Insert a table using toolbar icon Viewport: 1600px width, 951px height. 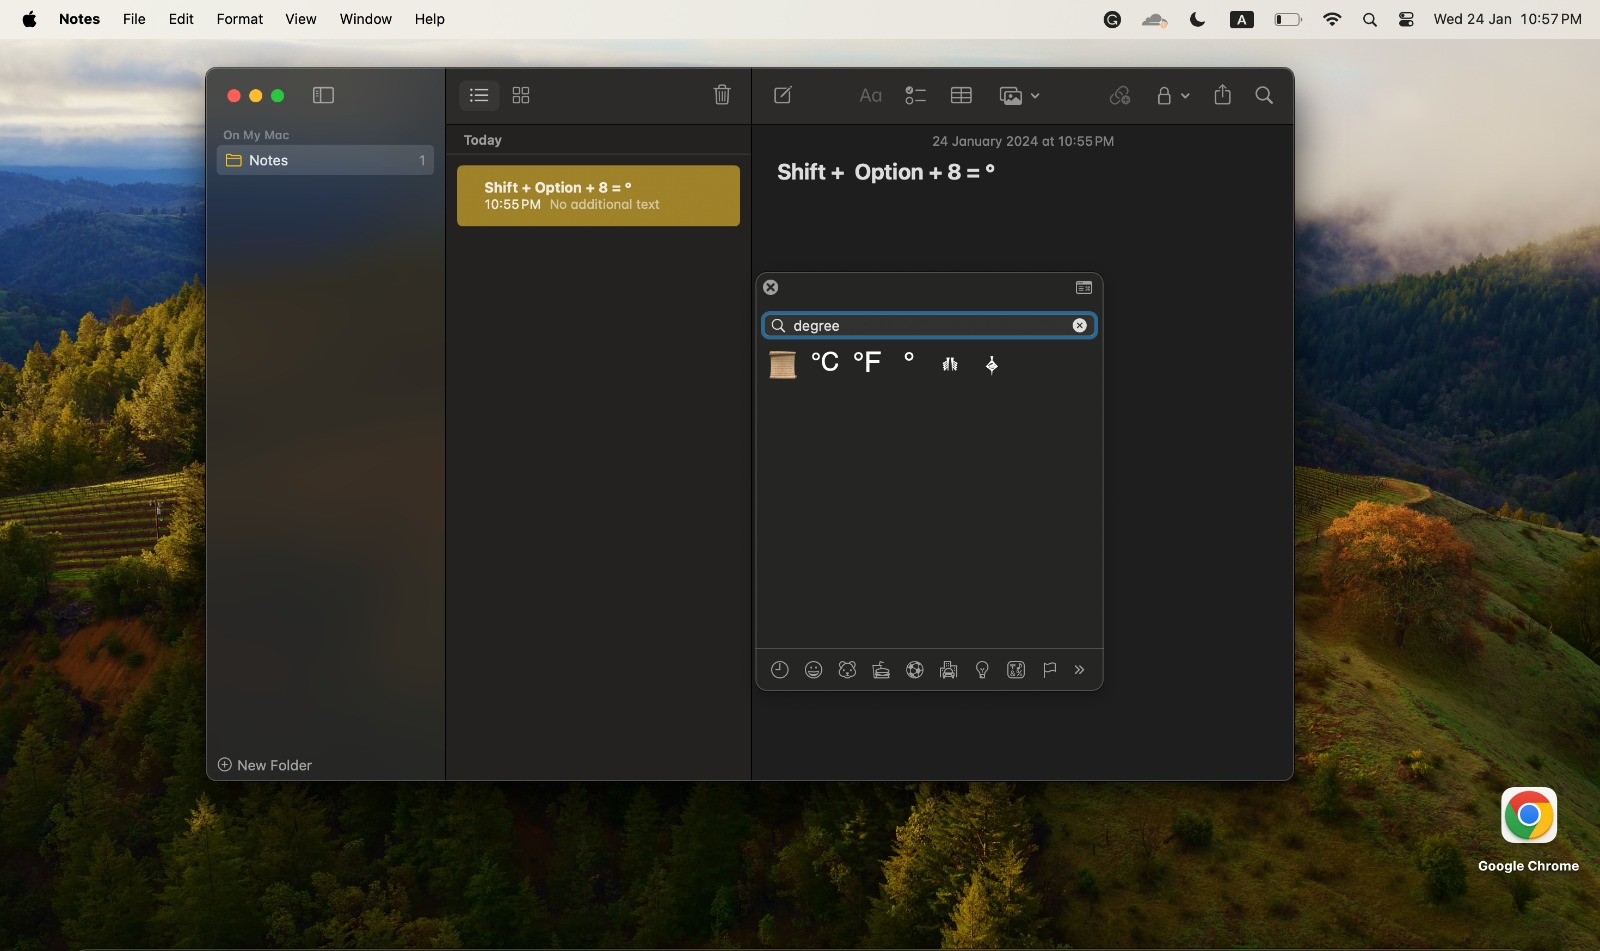pos(961,95)
